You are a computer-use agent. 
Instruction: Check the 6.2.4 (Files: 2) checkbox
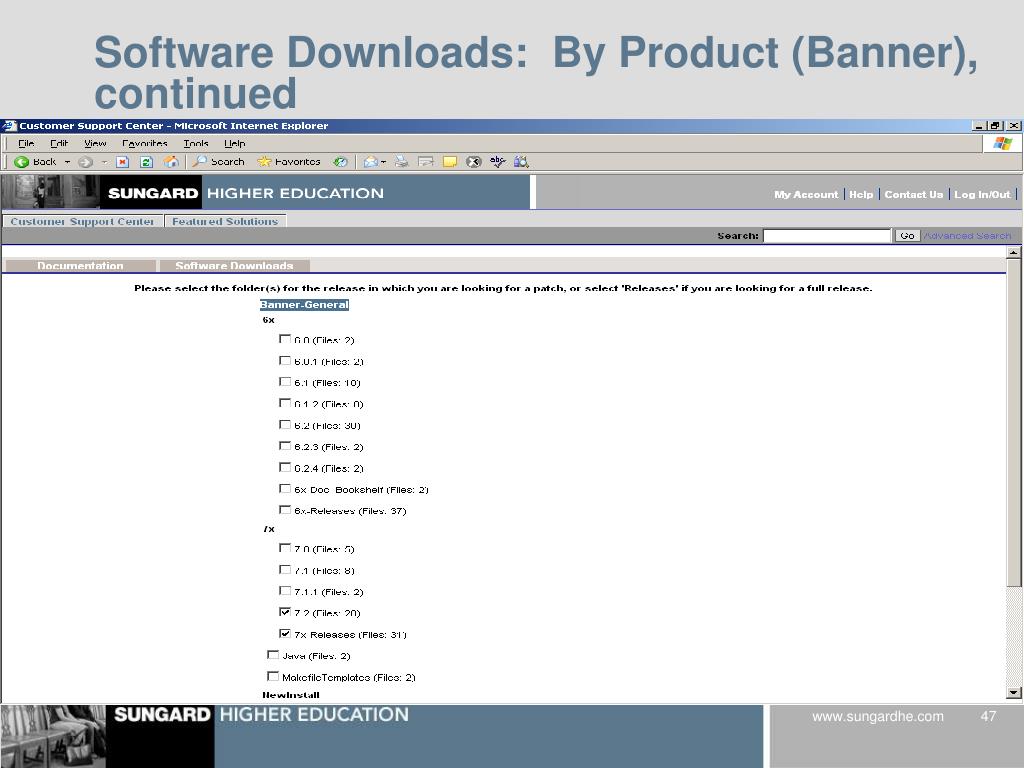(x=285, y=468)
